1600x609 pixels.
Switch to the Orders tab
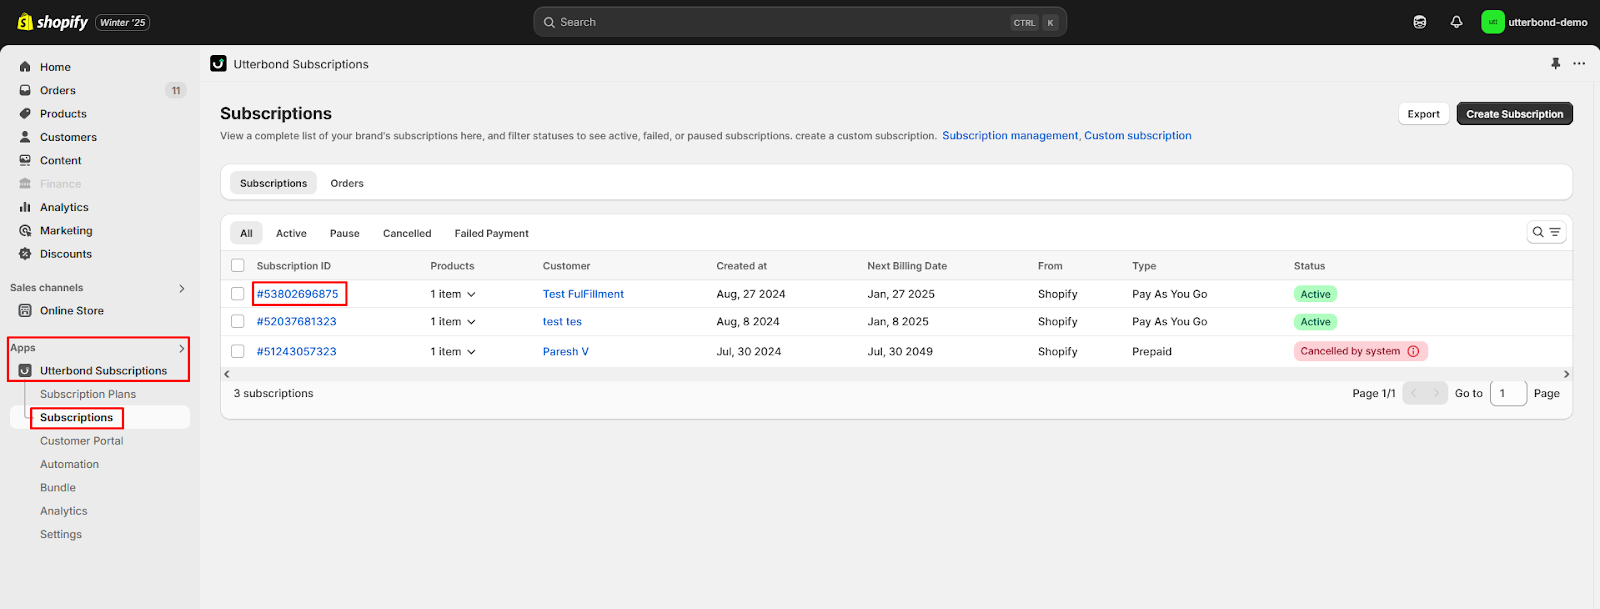(347, 183)
